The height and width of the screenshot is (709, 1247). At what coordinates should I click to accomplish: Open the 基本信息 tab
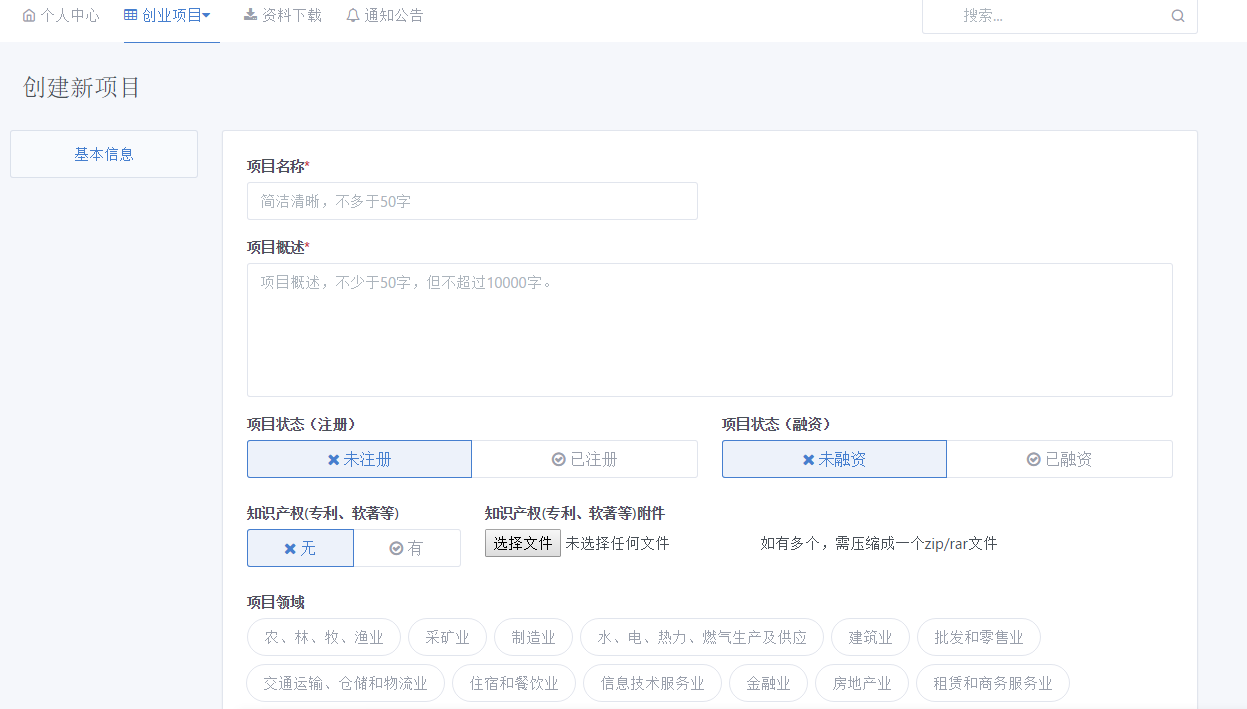point(104,154)
